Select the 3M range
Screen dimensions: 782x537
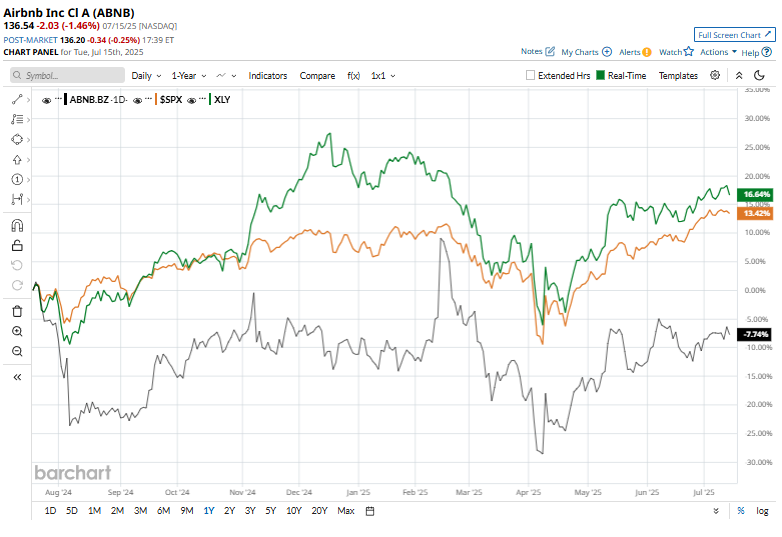141,511
